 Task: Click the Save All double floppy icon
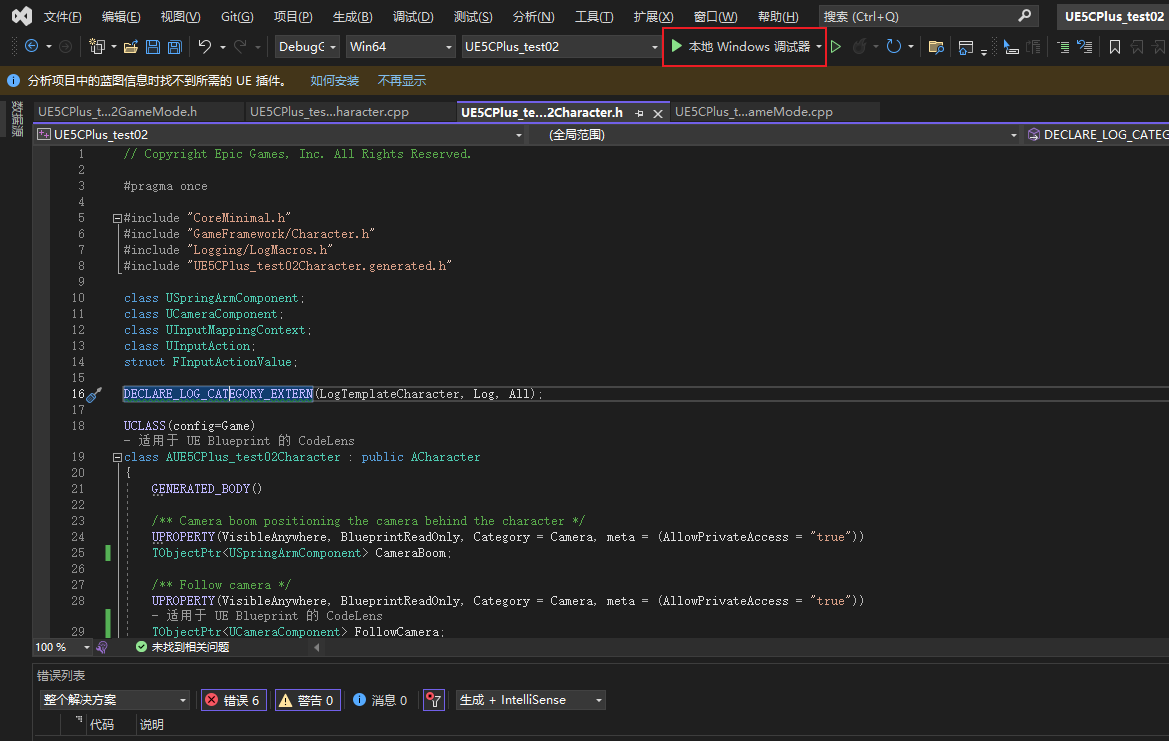tap(174, 47)
